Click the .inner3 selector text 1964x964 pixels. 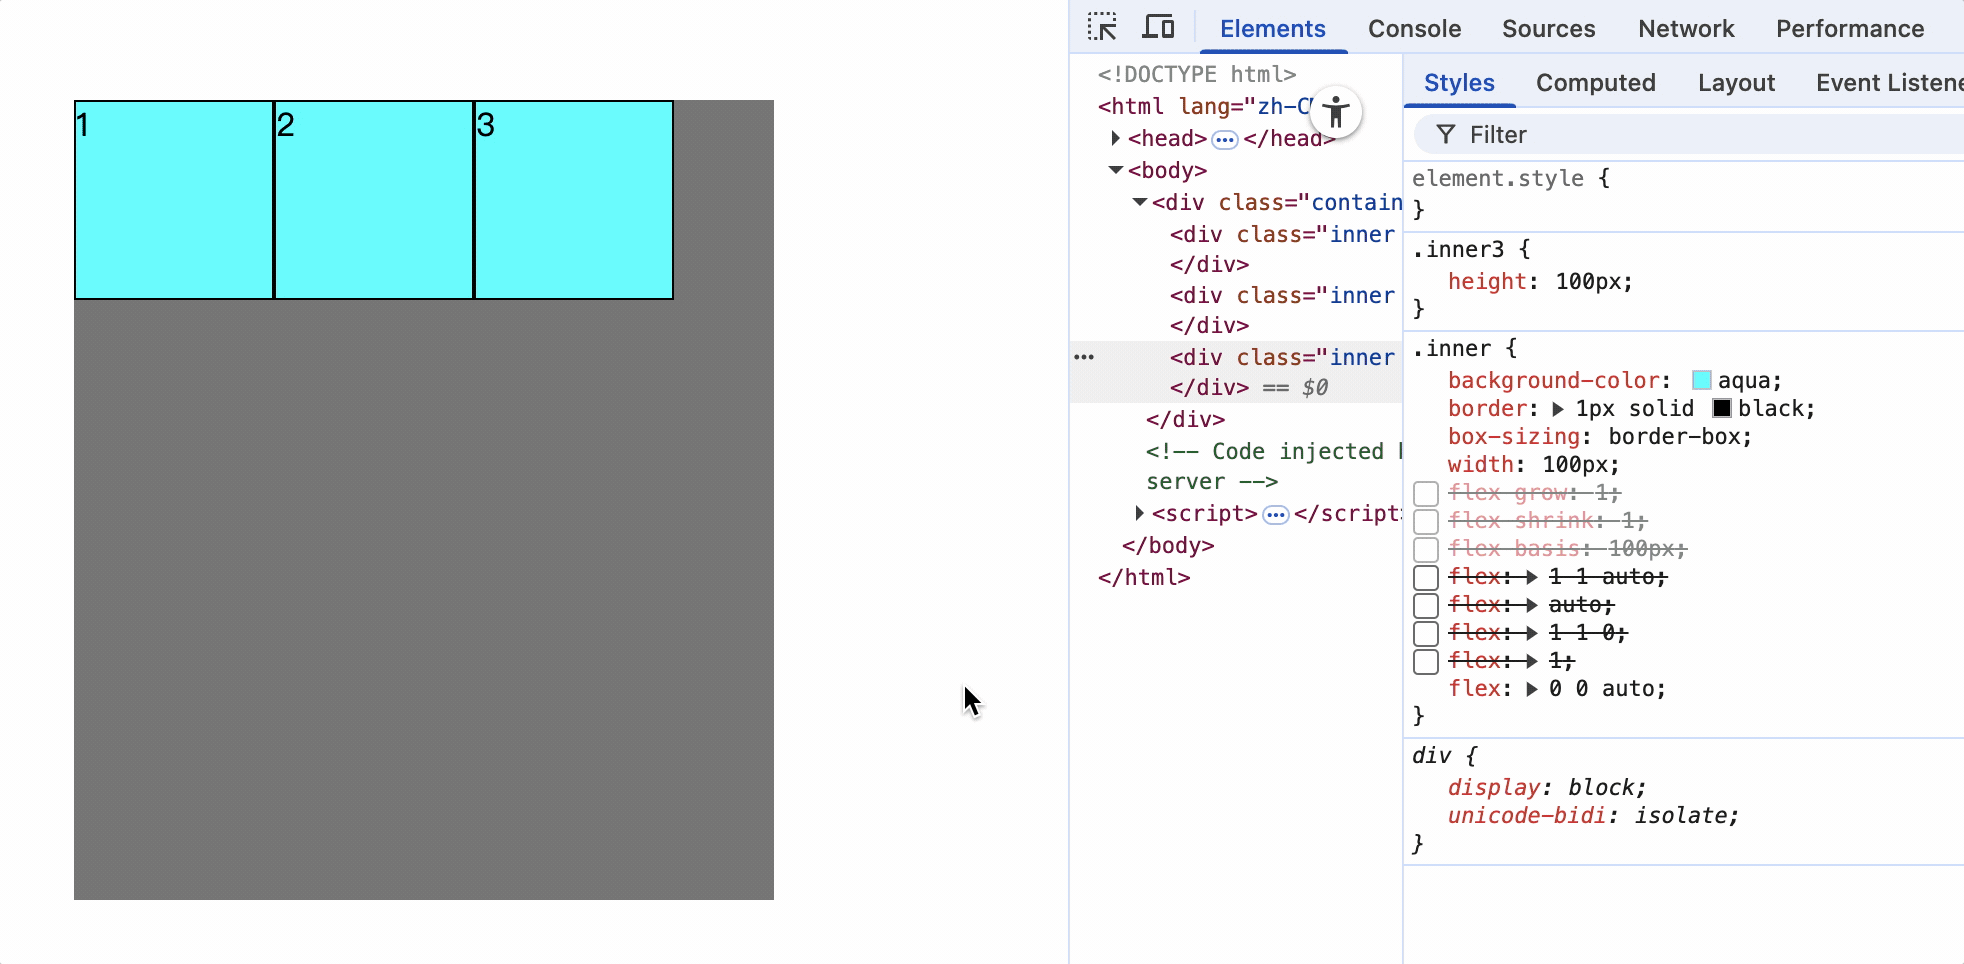point(1458,249)
